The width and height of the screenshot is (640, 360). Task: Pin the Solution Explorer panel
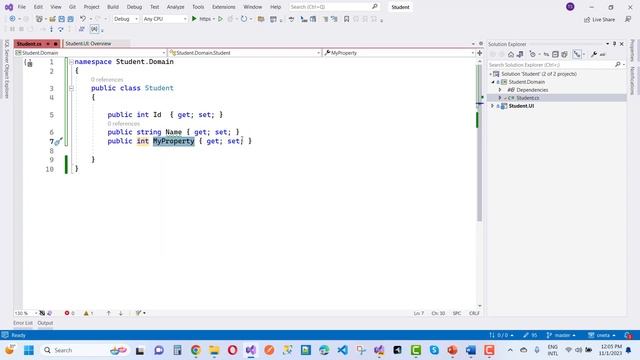point(614,44)
